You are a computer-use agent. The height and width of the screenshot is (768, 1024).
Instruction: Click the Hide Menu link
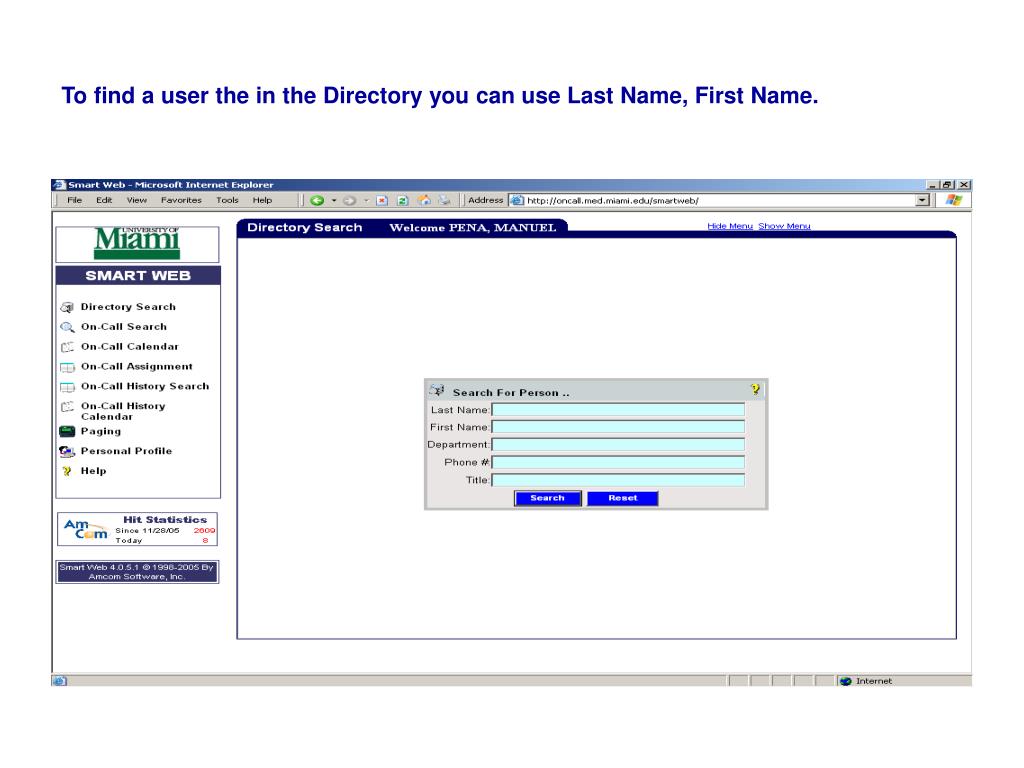730,226
